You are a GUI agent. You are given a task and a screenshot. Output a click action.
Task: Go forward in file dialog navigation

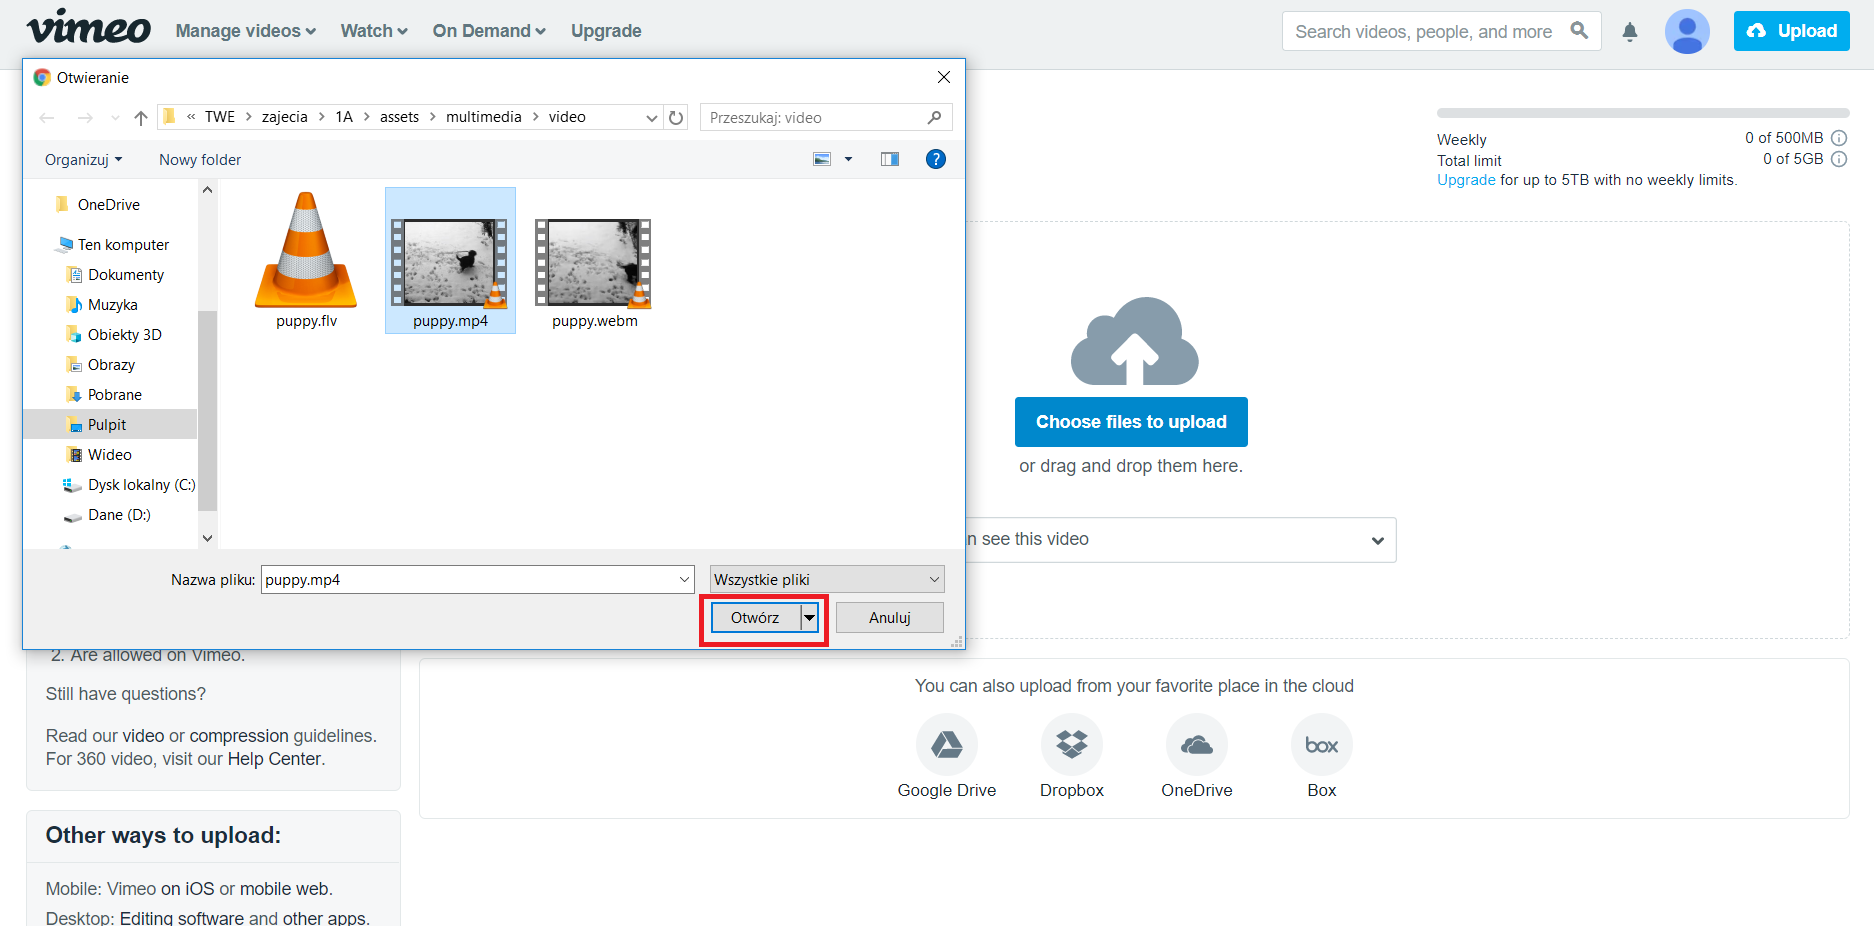[x=85, y=118]
